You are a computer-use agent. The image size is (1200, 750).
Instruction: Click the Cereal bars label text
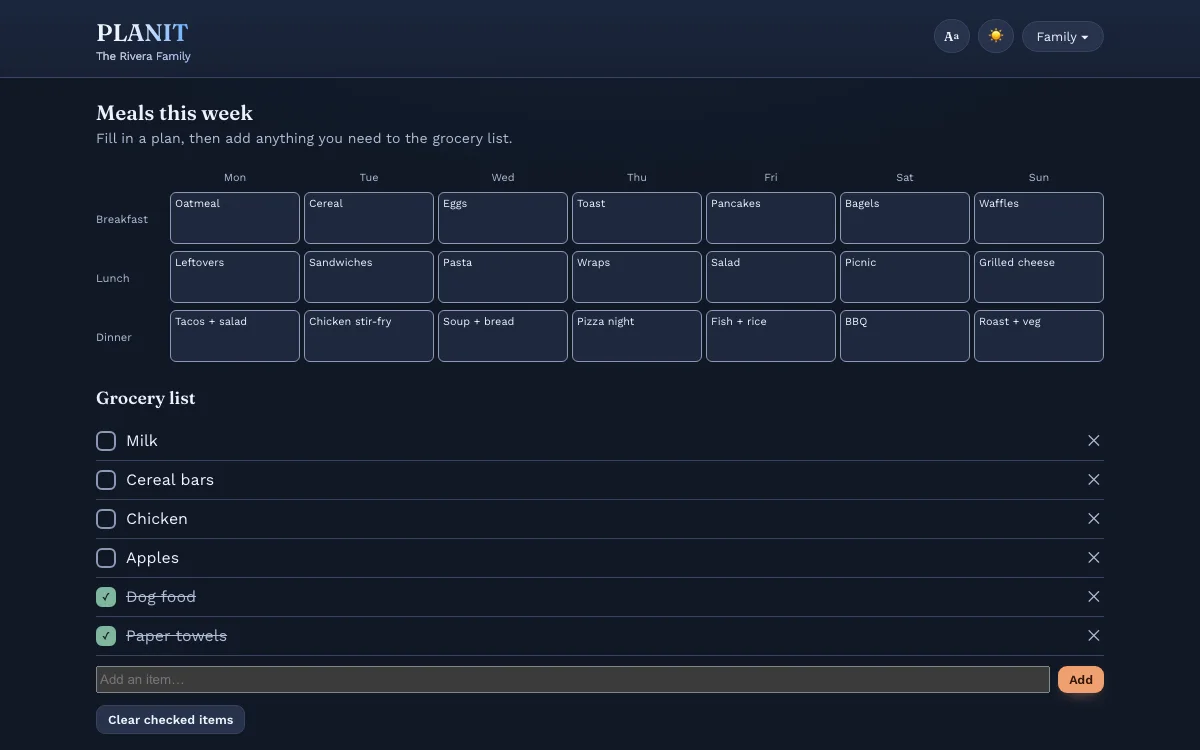click(x=170, y=480)
